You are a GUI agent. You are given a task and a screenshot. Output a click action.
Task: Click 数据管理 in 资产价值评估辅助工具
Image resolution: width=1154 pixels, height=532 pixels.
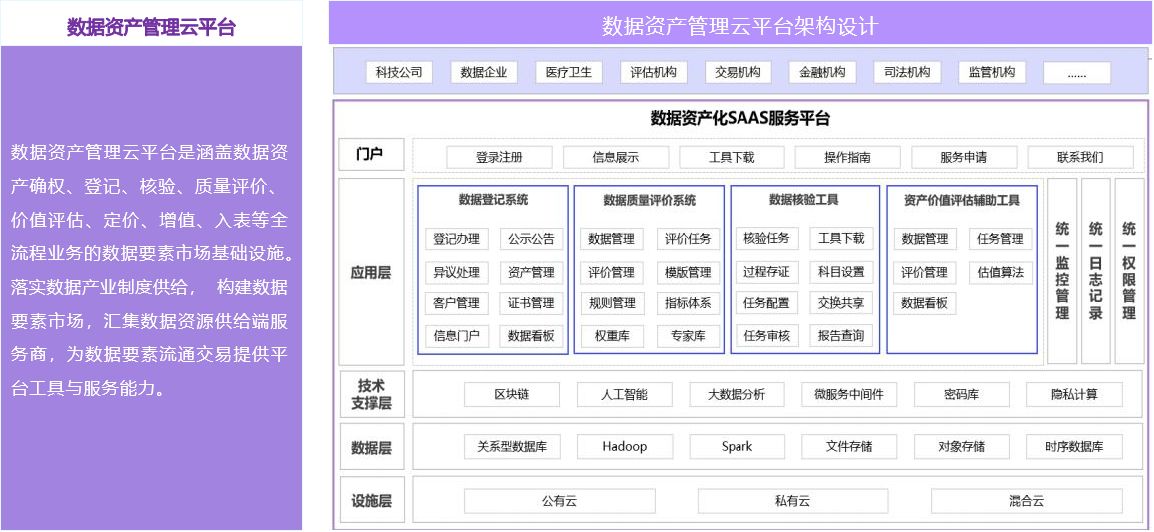point(925,238)
